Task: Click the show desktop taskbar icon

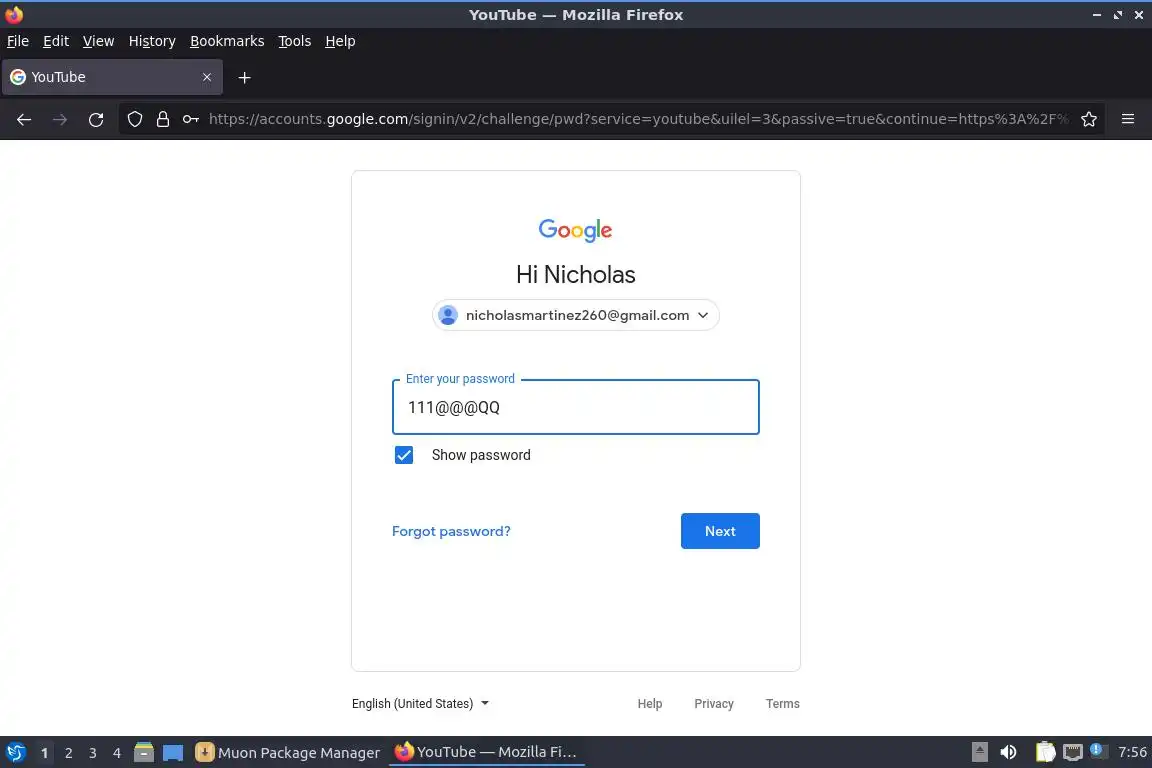Action: pyautogui.click(x=173, y=752)
